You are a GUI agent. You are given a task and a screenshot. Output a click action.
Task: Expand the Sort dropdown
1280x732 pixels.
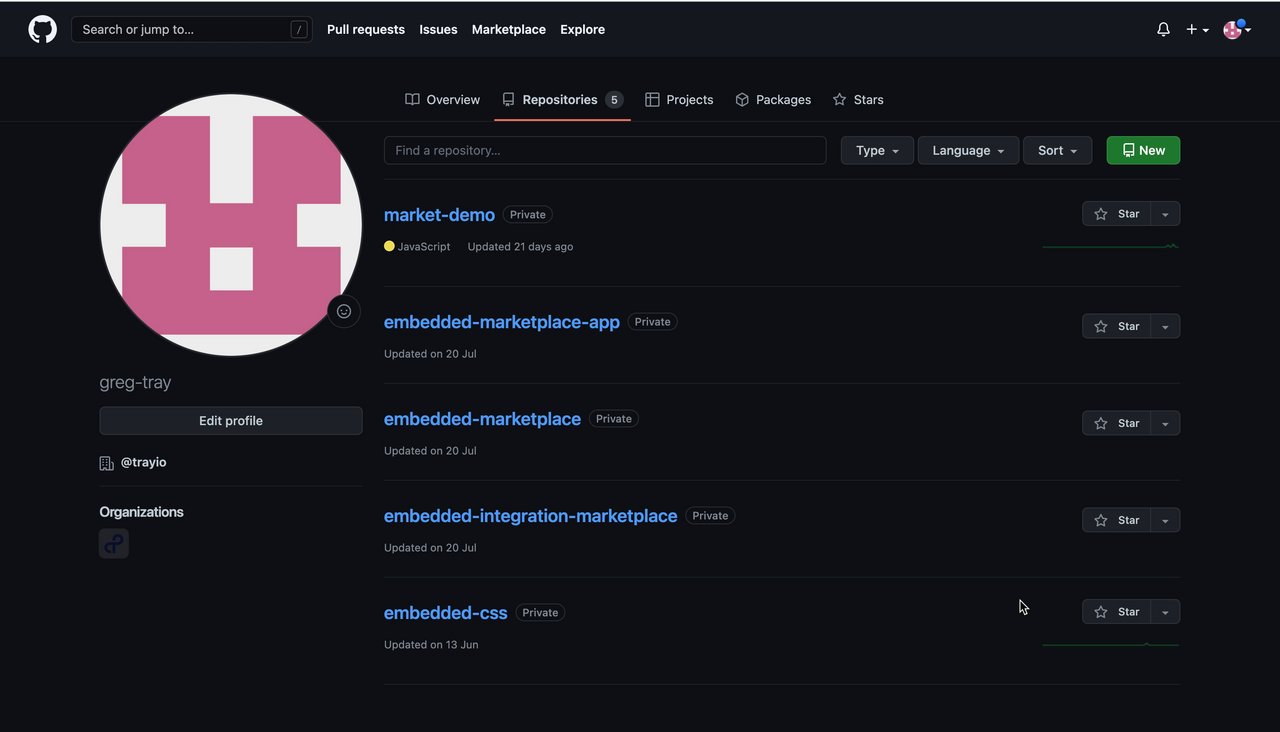point(1057,150)
